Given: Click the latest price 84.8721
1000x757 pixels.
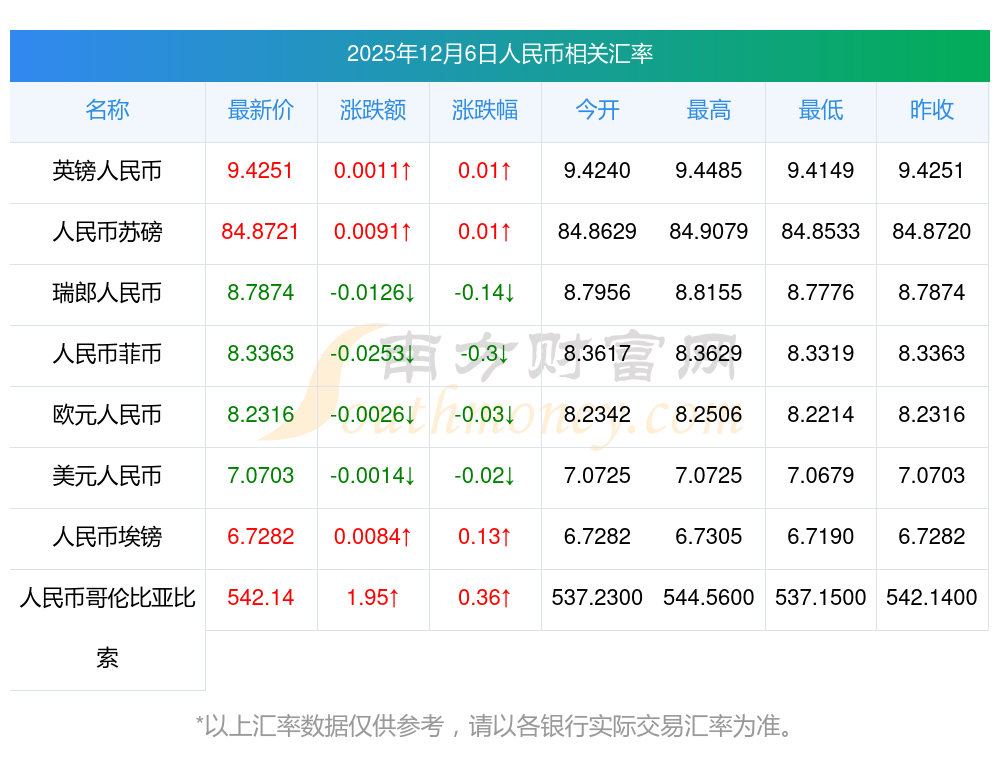Looking at the screenshot, I should pos(260,232).
